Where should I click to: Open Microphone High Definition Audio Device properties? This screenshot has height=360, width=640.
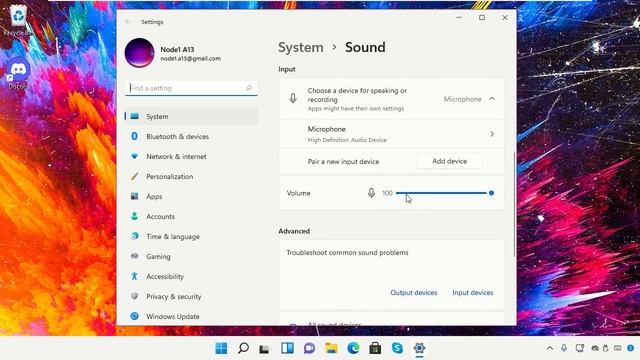coord(391,134)
